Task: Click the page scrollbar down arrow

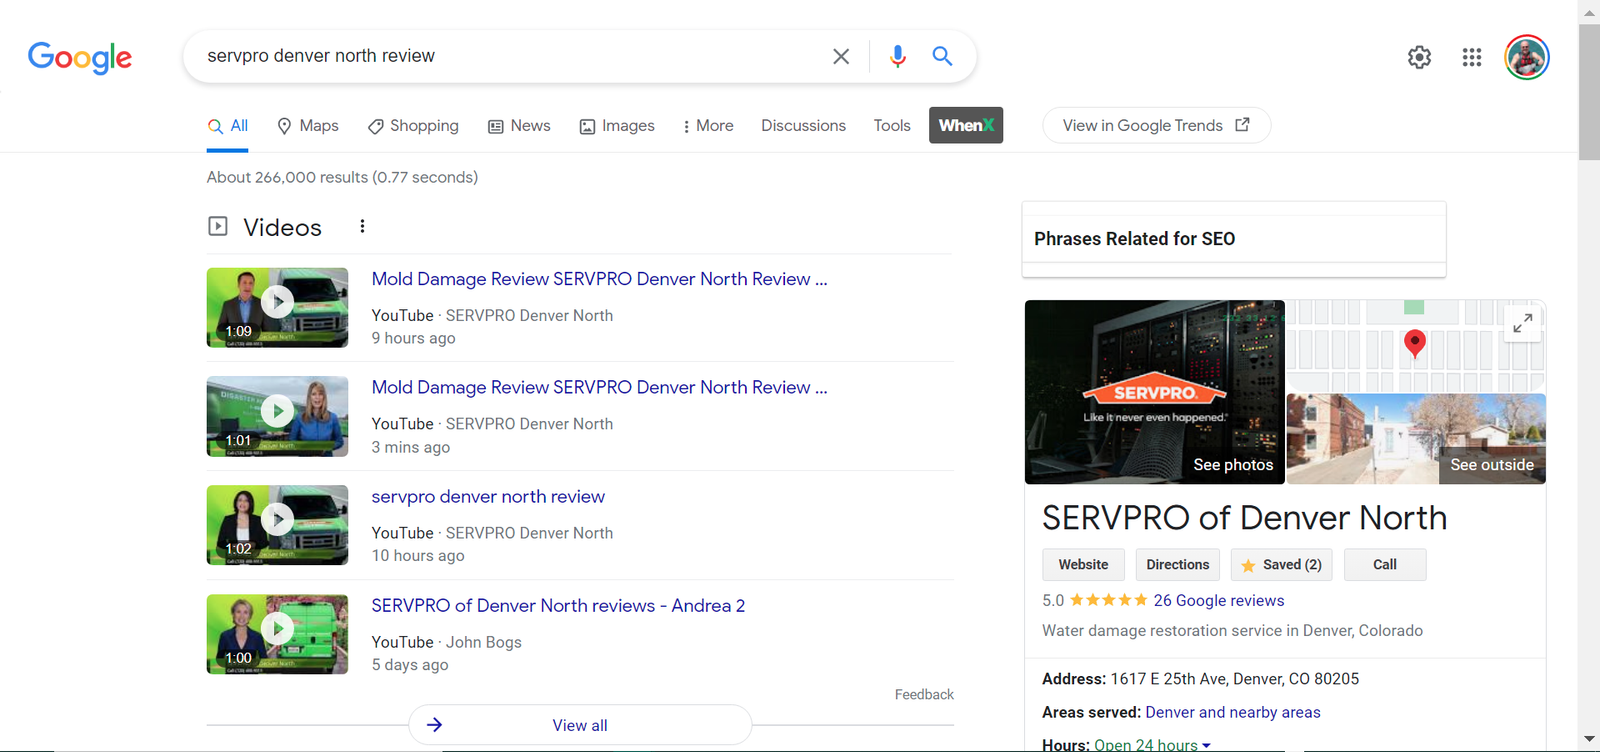Action: [1589, 740]
